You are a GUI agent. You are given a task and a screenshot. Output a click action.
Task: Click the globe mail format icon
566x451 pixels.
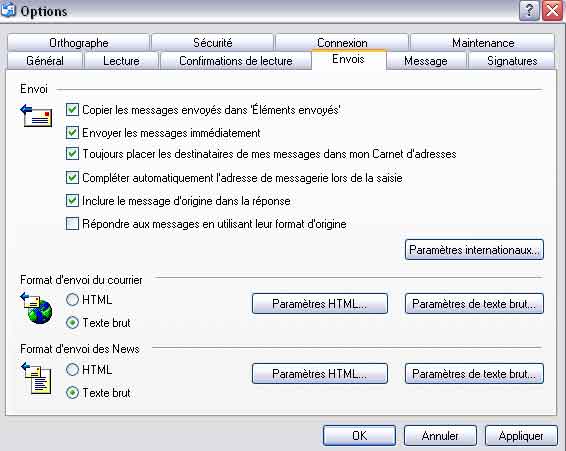point(36,308)
